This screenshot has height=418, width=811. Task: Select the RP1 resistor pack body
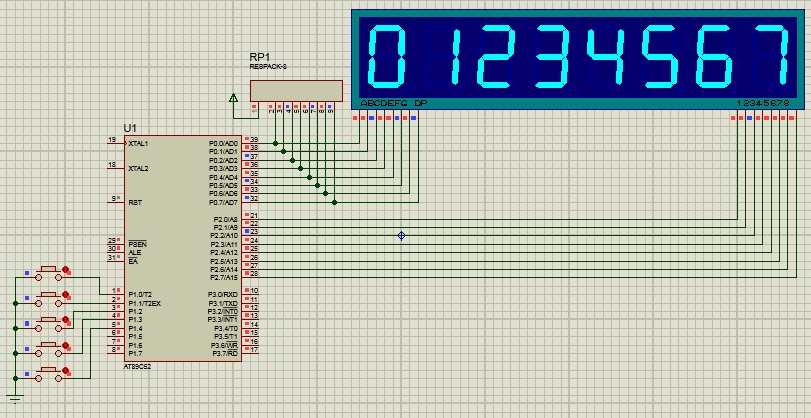point(296,90)
